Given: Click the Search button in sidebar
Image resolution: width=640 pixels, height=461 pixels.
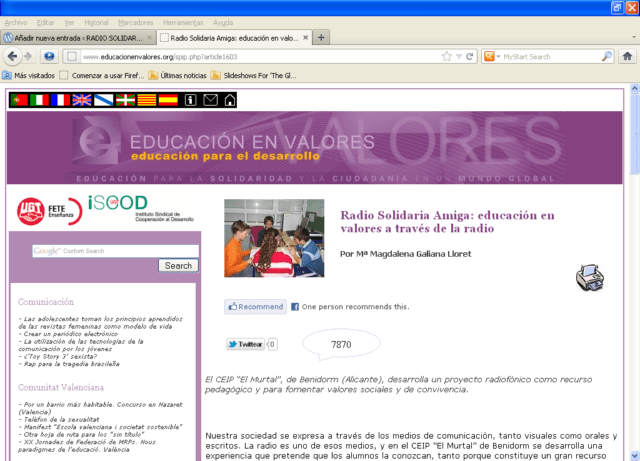Looking at the screenshot, I should [179, 265].
